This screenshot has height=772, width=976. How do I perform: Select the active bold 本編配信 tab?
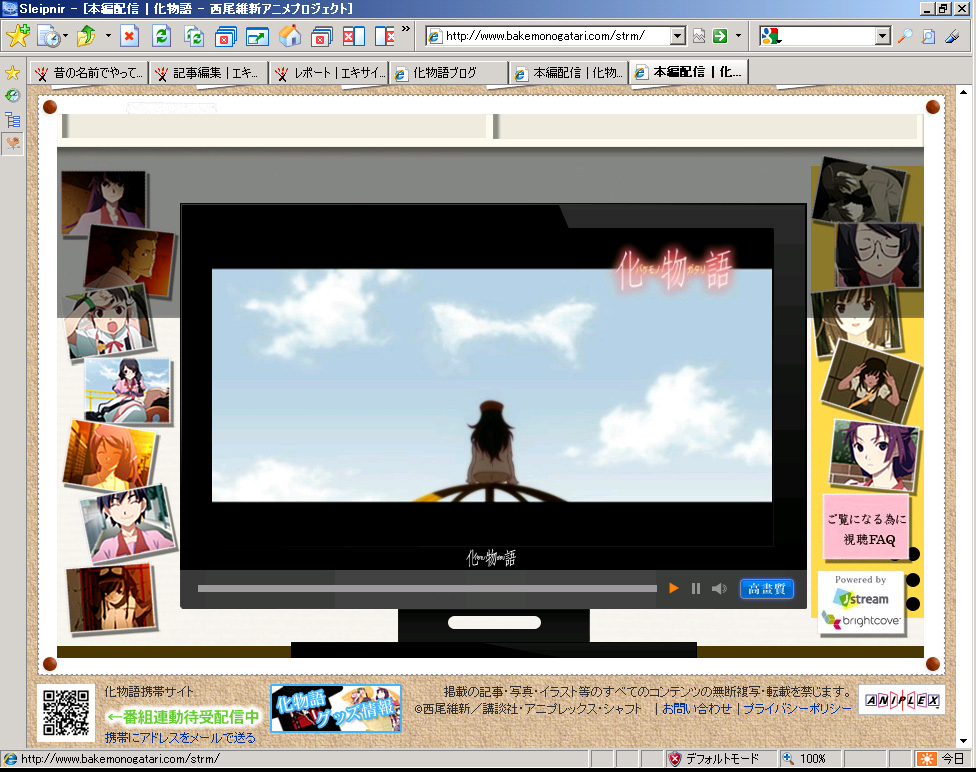[x=688, y=72]
